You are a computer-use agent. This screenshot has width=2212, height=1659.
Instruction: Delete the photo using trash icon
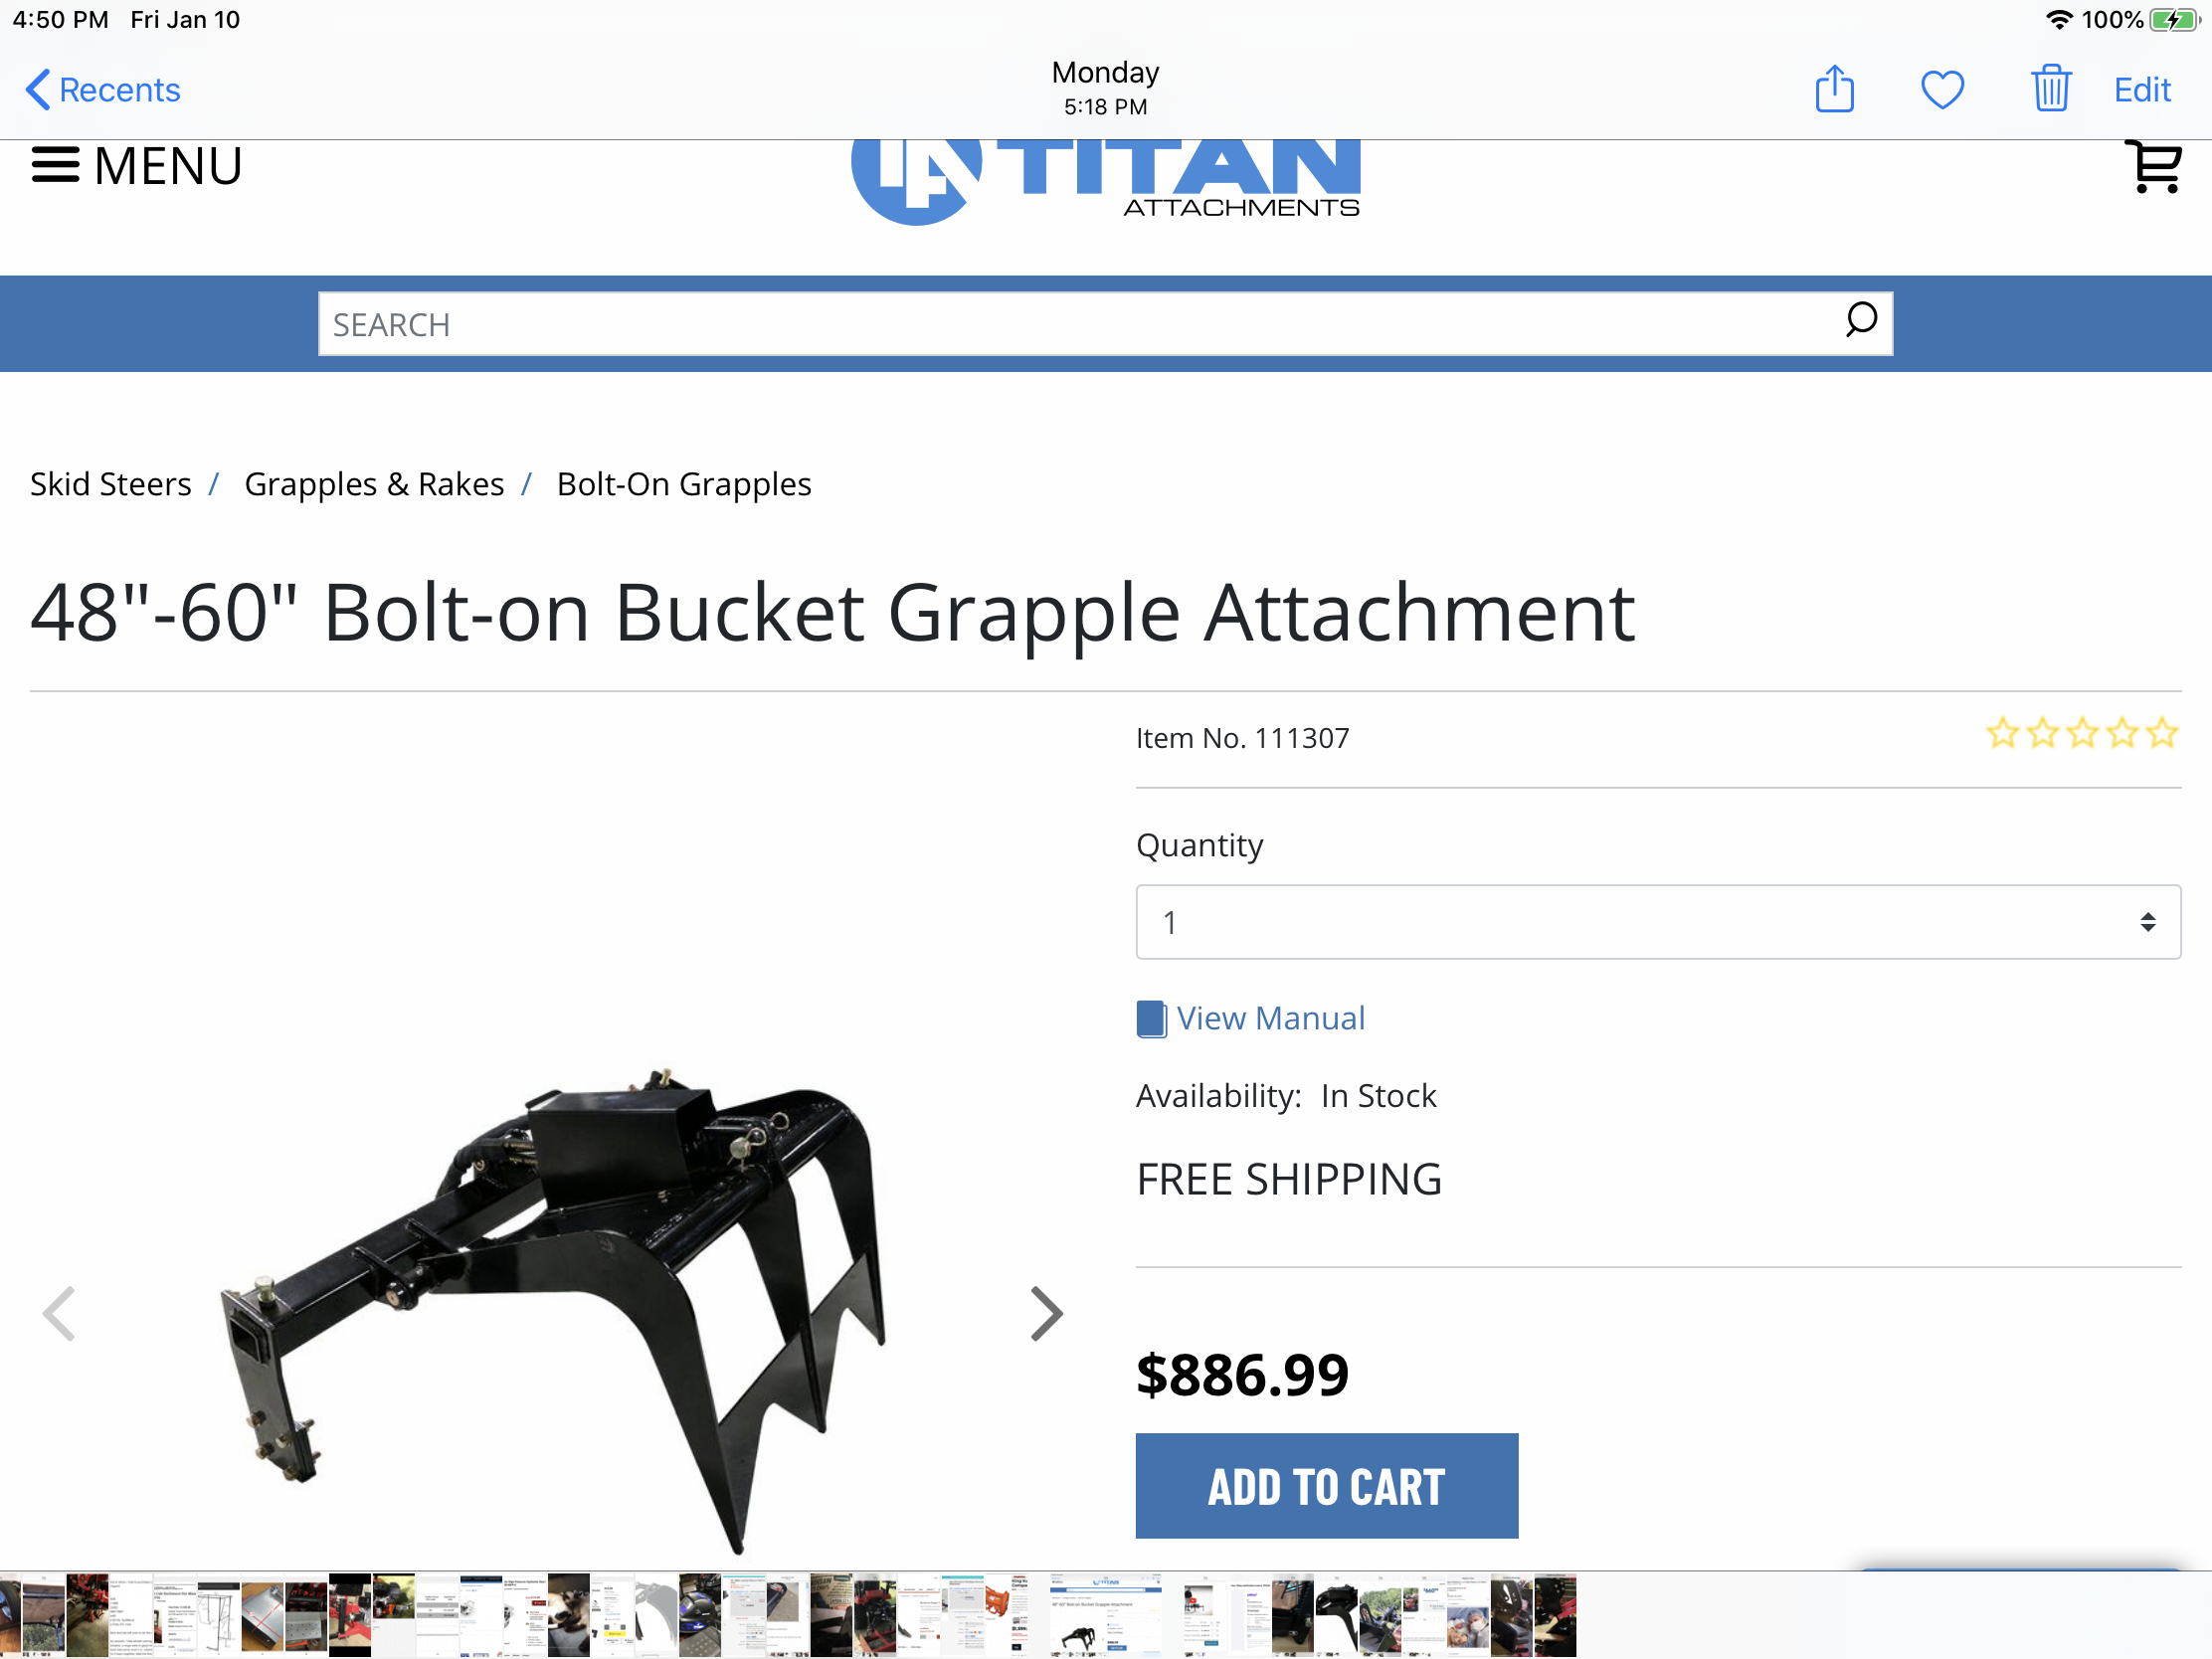coord(2050,89)
